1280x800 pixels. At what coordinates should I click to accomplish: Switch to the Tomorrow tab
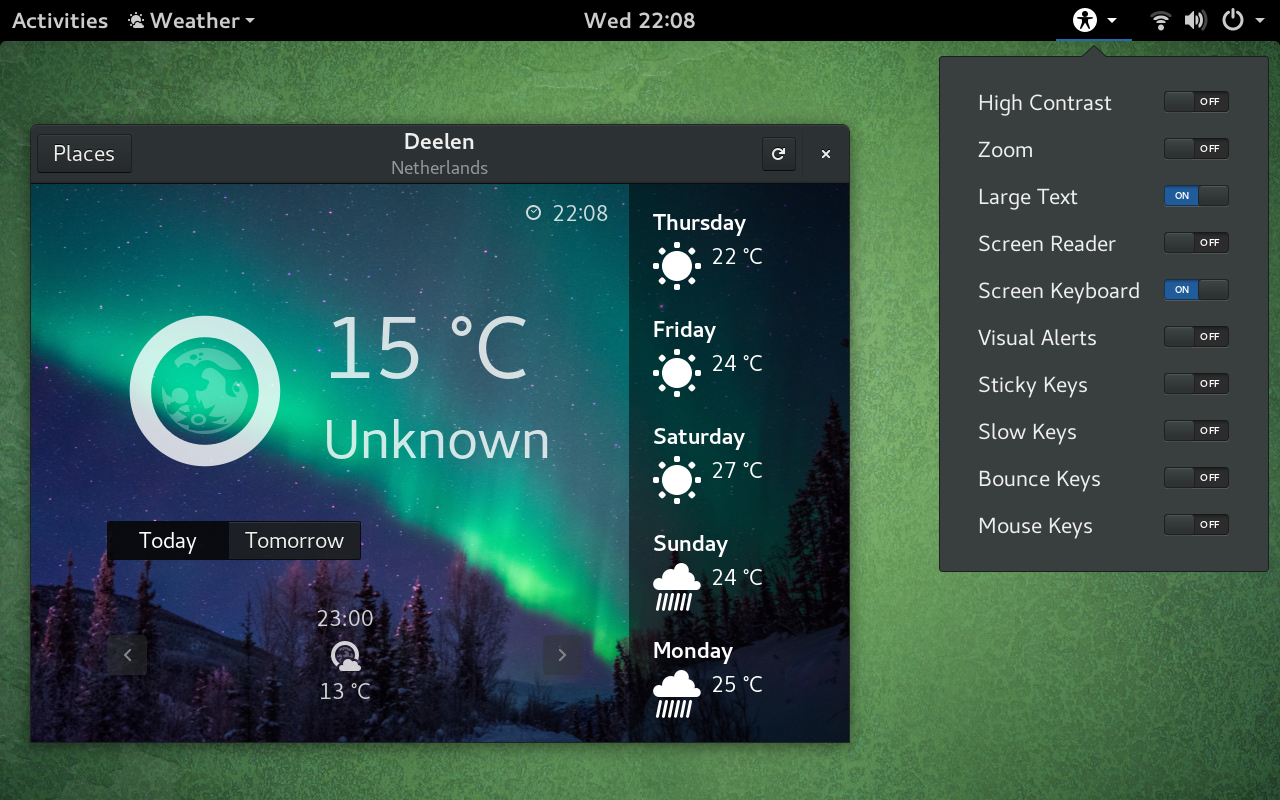pyautogui.click(x=294, y=541)
